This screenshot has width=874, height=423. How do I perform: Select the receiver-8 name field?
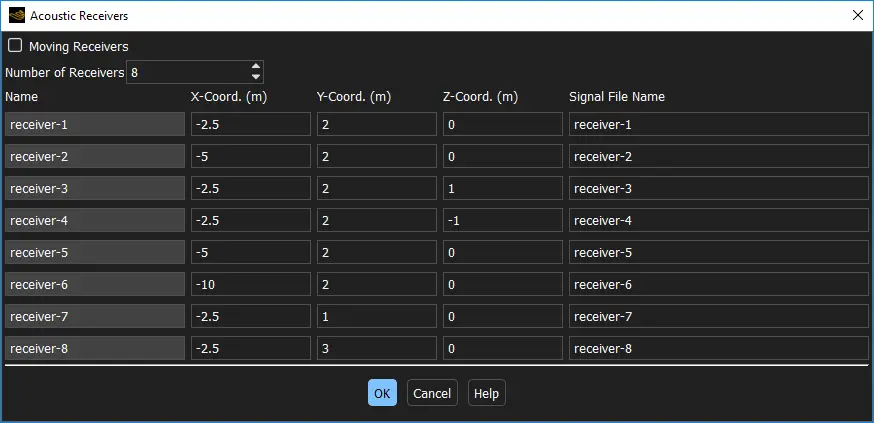(x=95, y=348)
